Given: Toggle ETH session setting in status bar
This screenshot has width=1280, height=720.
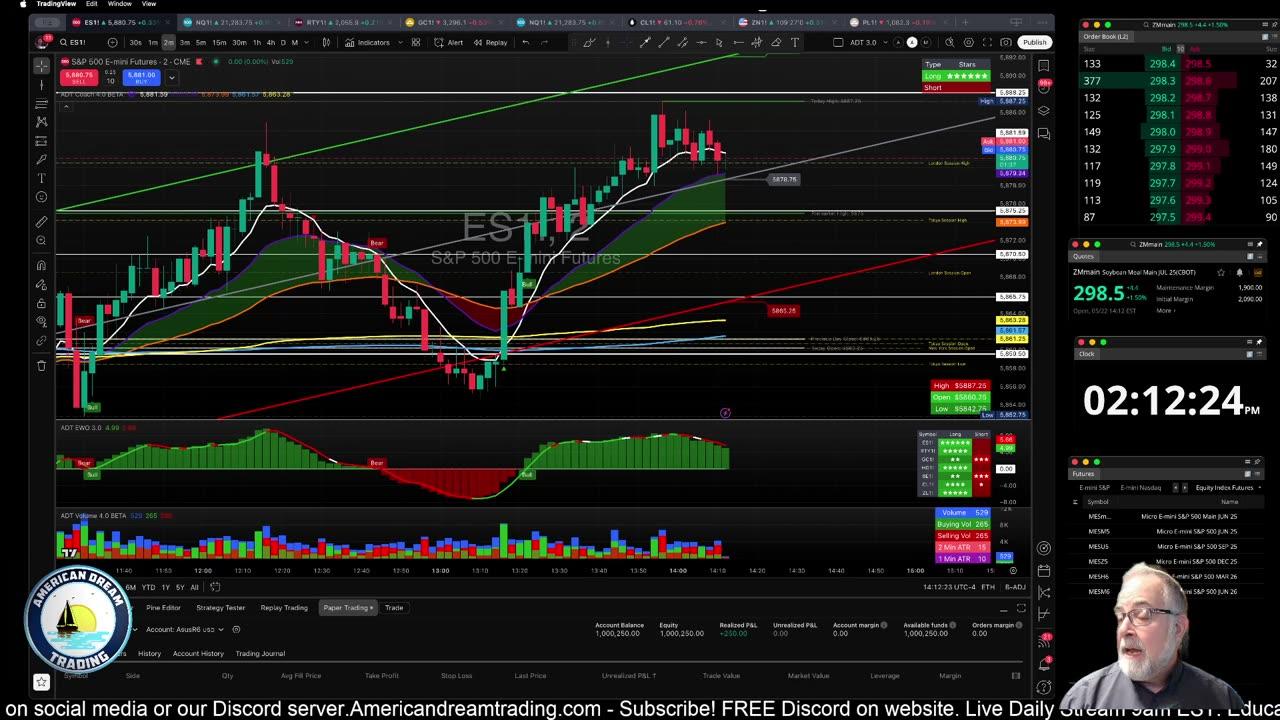Looking at the screenshot, I should pyautogui.click(x=988, y=587).
